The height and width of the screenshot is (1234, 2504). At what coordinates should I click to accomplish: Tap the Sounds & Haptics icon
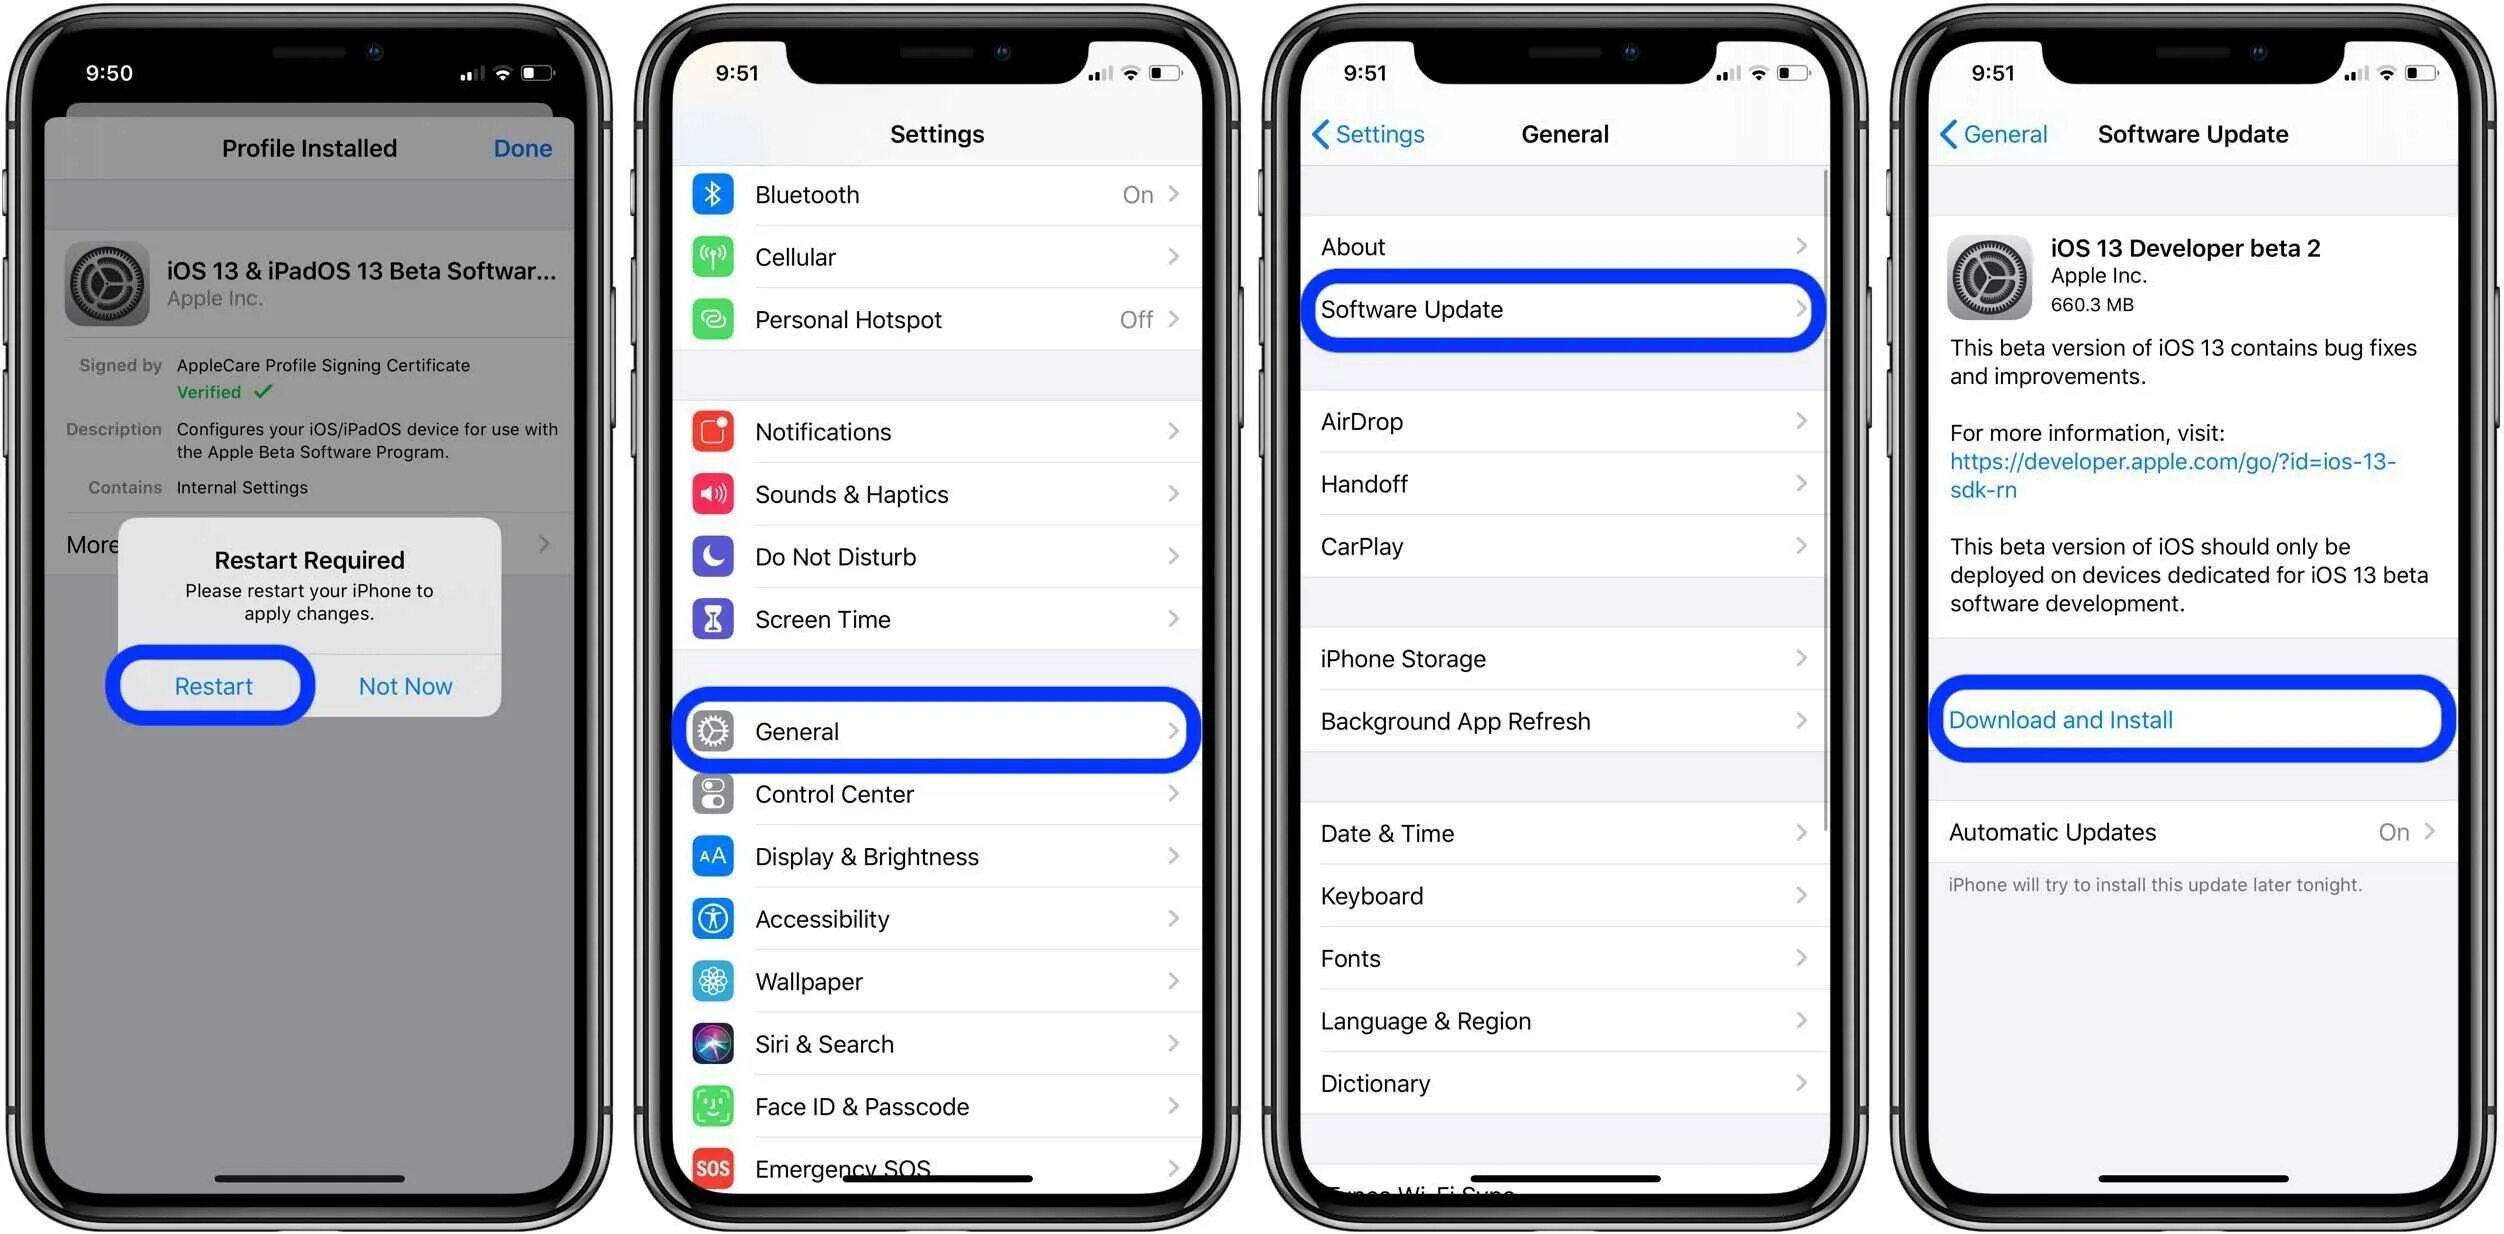pos(715,493)
